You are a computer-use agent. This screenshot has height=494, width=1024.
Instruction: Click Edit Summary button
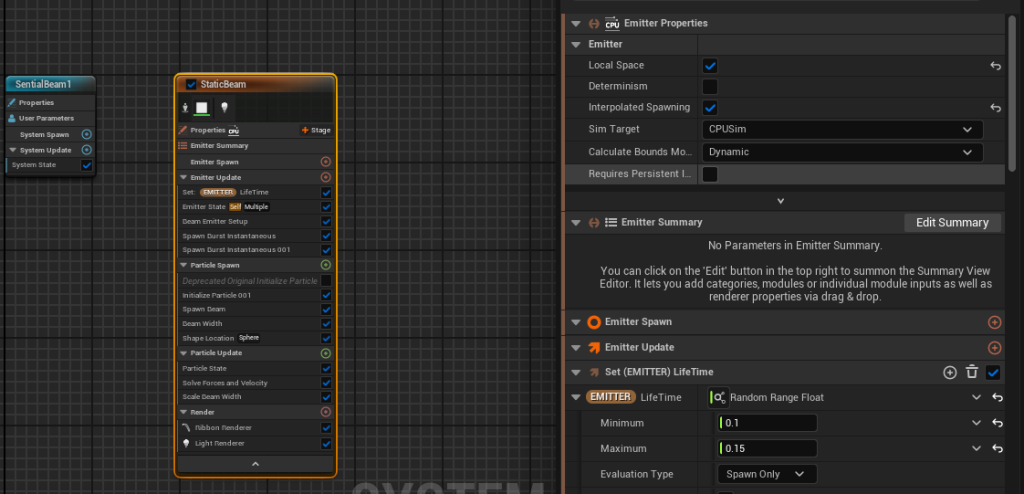(952, 223)
